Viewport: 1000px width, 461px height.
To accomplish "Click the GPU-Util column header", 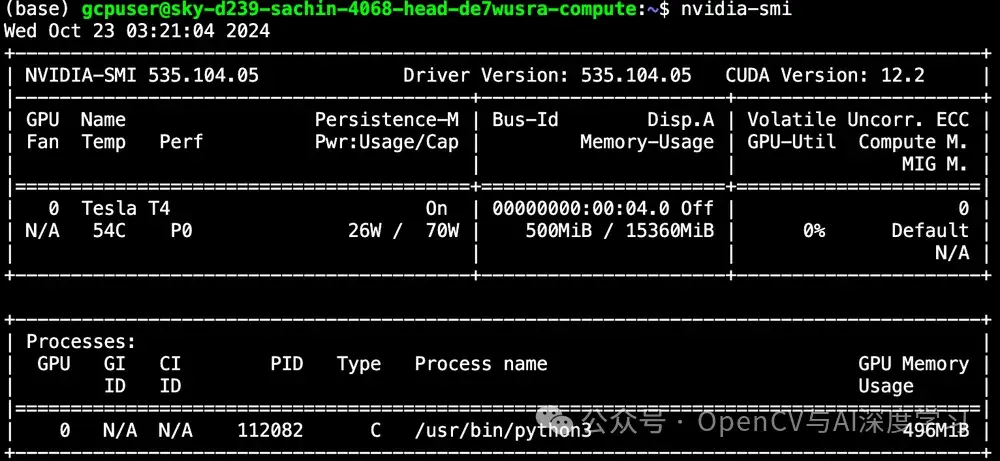I will [791, 142].
